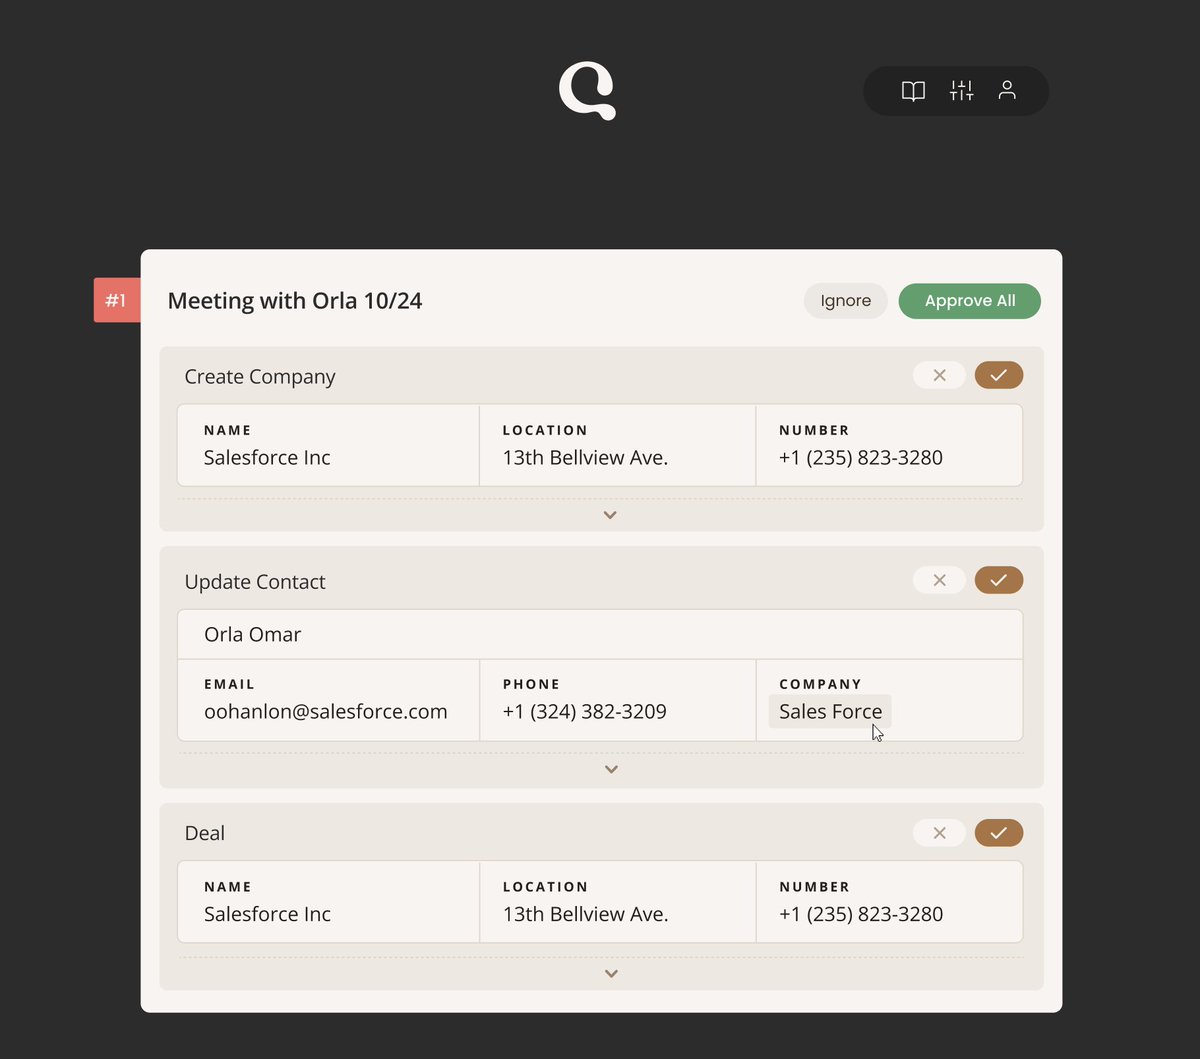The height and width of the screenshot is (1059, 1200).
Task: Approve the Create Company action
Action: (998, 375)
